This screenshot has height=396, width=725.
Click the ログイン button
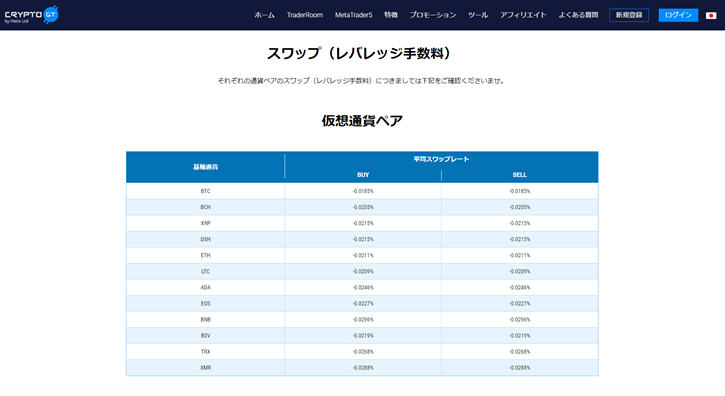tap(678, 15)
